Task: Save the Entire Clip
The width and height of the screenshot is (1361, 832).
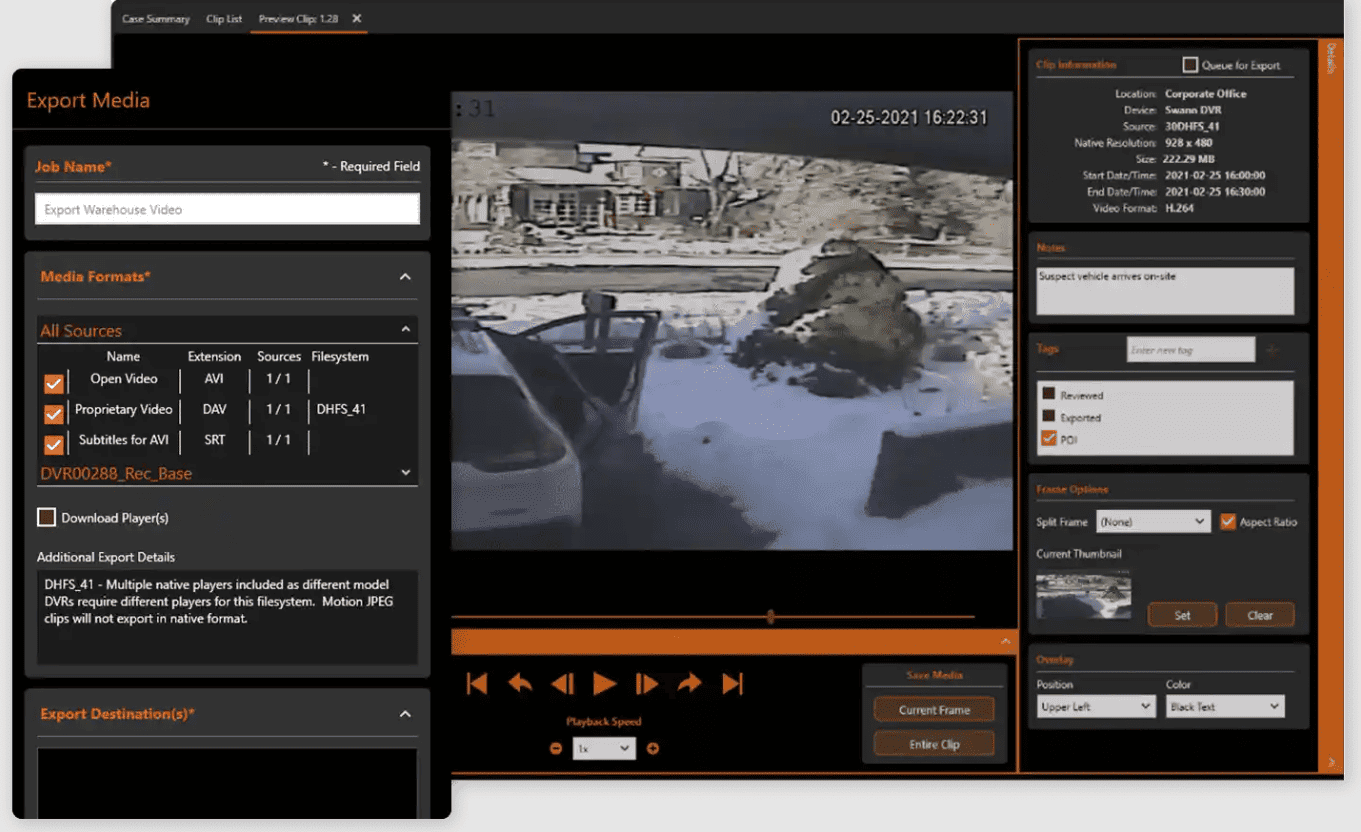Action: (934, 744)
